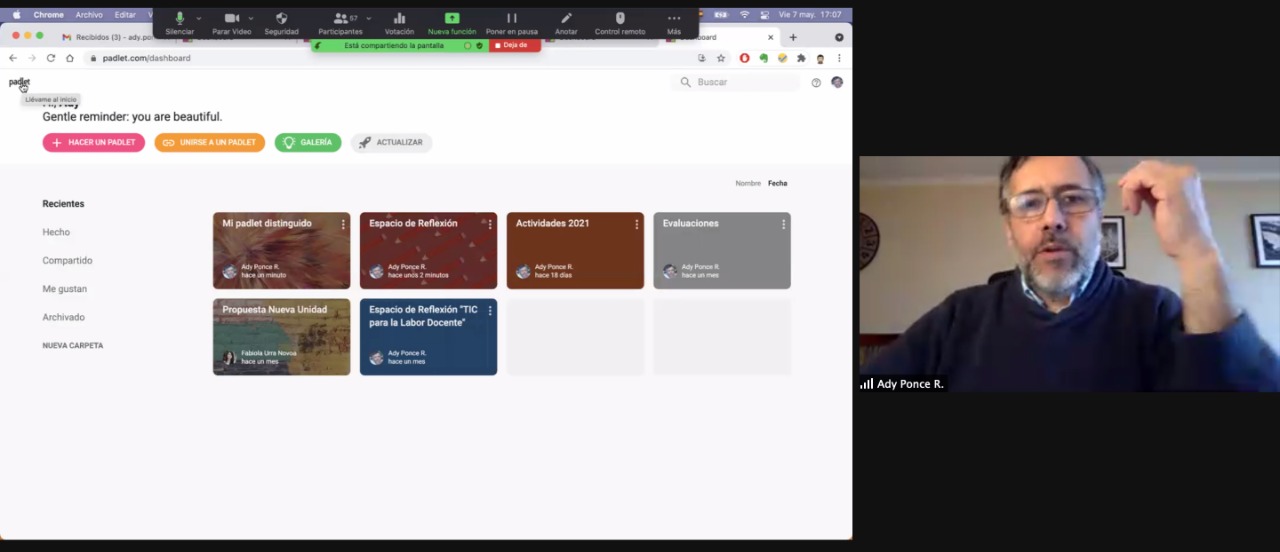
Task: Open the Apple menu
Action: click(16, 15)
